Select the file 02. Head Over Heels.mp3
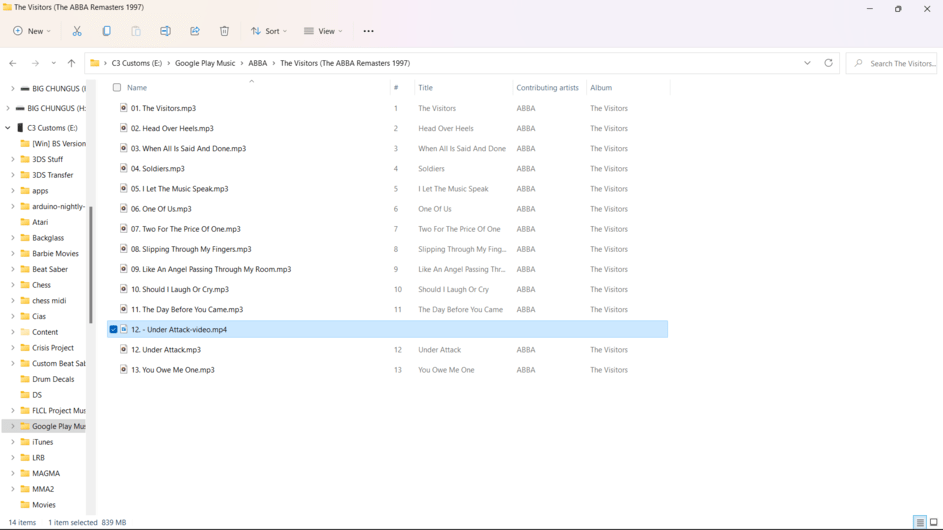This screenshot has width=943, height=530. pyautogui.click(x=172, y=128)
